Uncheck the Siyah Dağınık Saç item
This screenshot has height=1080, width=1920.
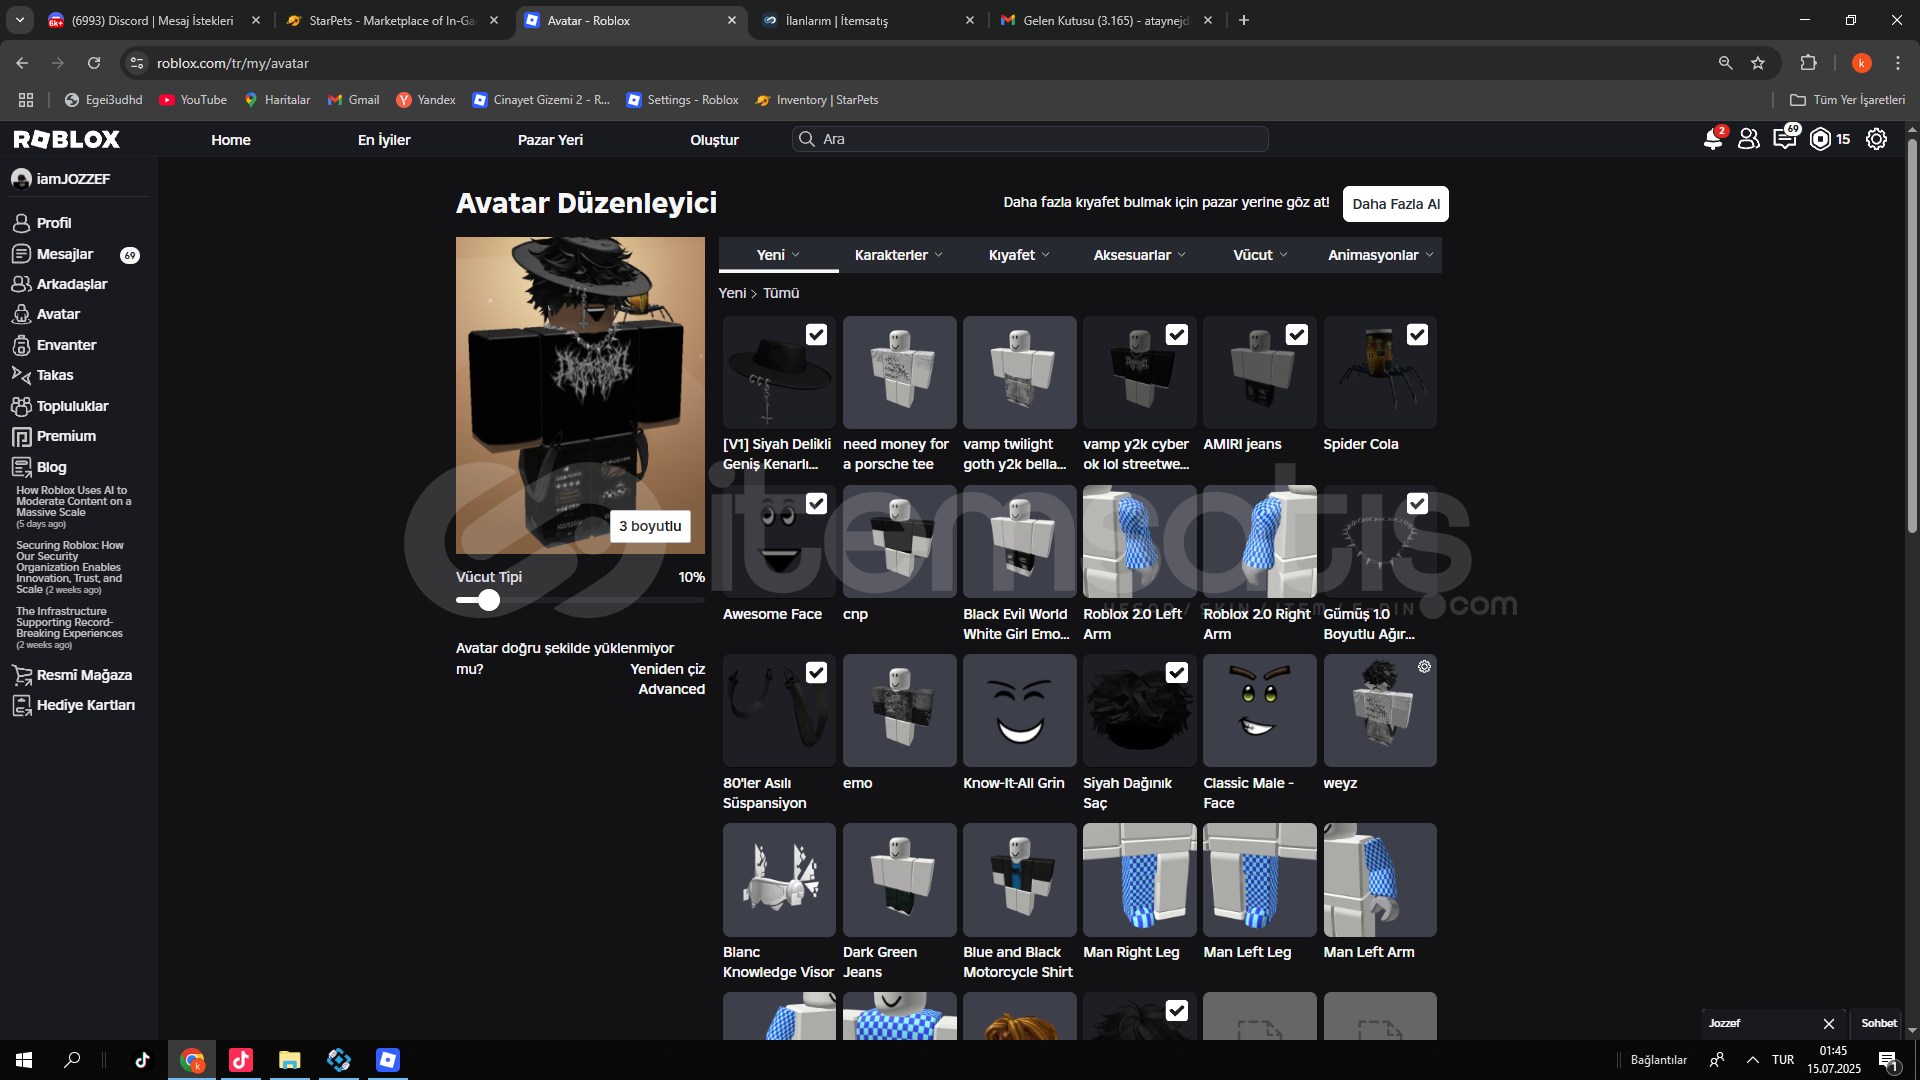(1177, 673)
